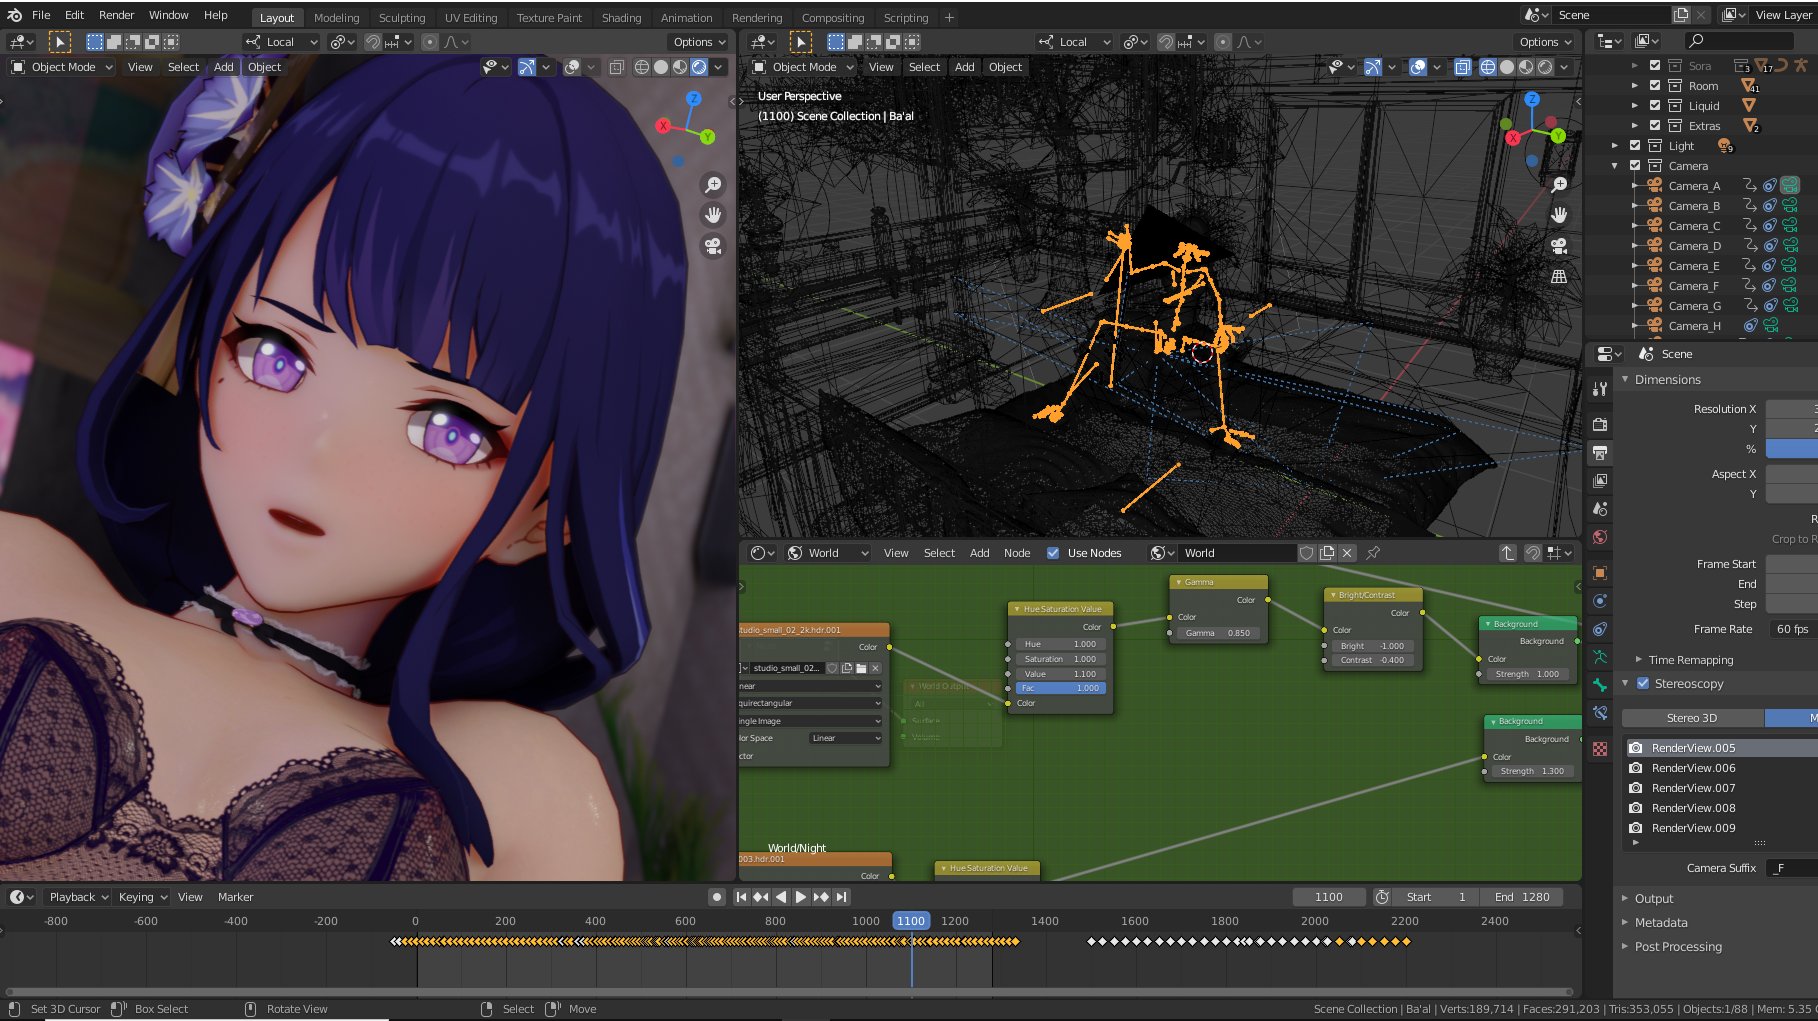
Task: Open the Playback dropdown in timeline
Action: [x=79, y=897]
